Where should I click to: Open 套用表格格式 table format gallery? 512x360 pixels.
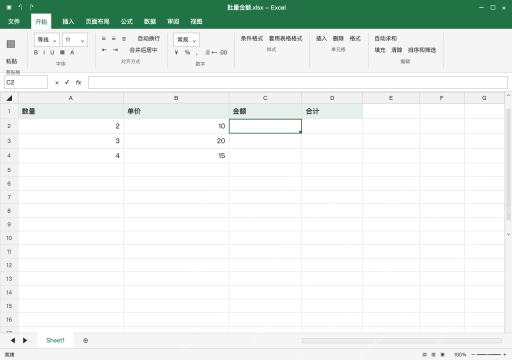(286, 39)
